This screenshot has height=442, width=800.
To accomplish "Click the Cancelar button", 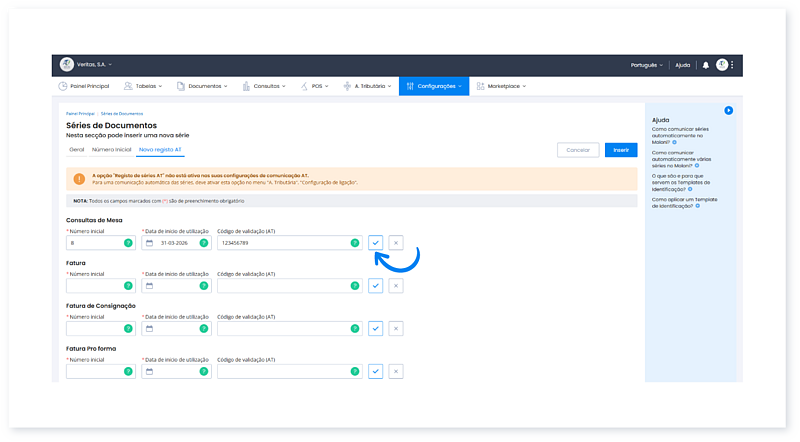I will coord(578,150).
